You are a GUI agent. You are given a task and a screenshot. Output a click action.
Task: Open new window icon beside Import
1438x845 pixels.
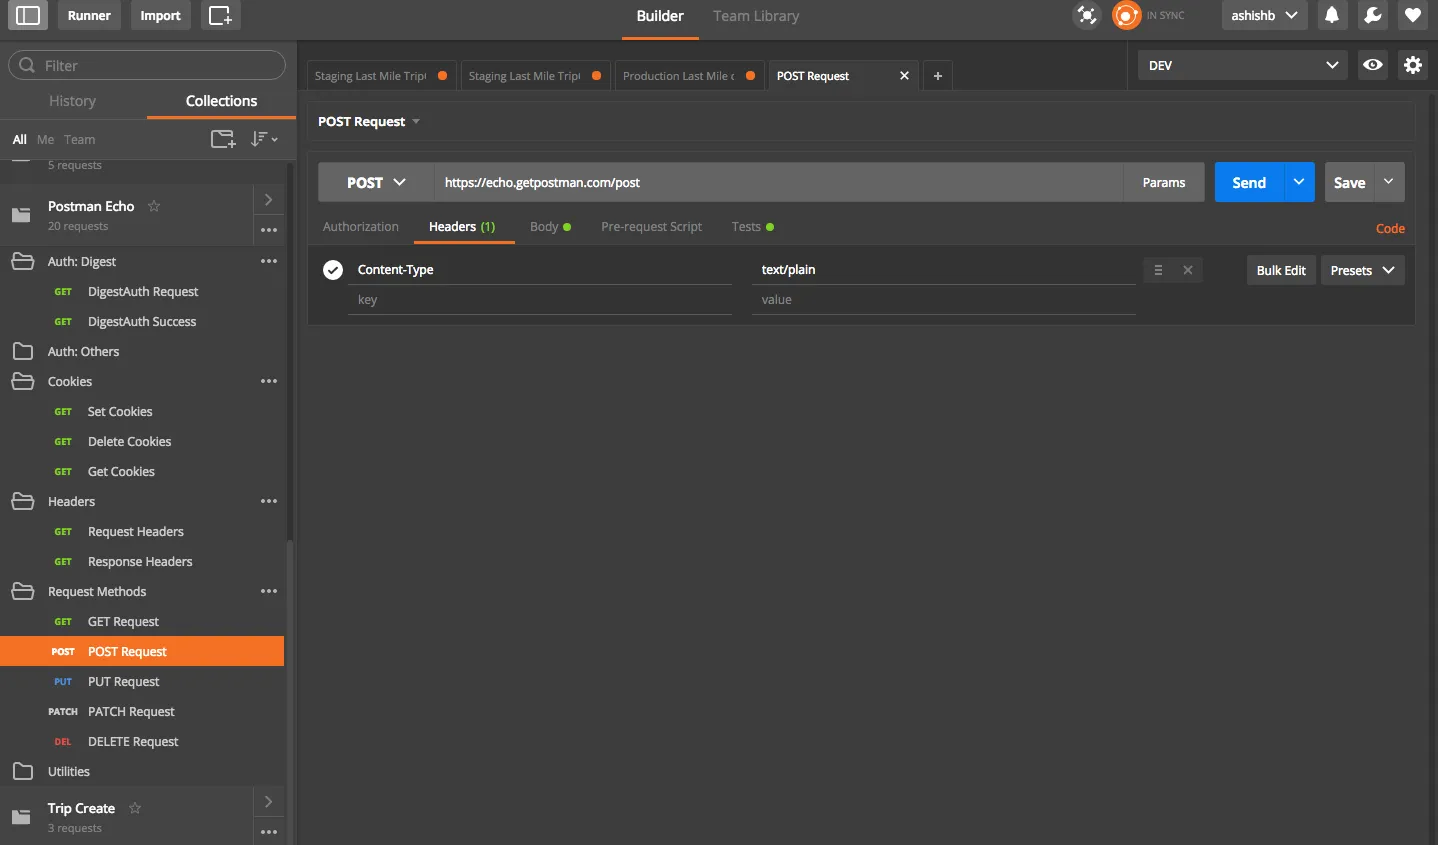220,15
